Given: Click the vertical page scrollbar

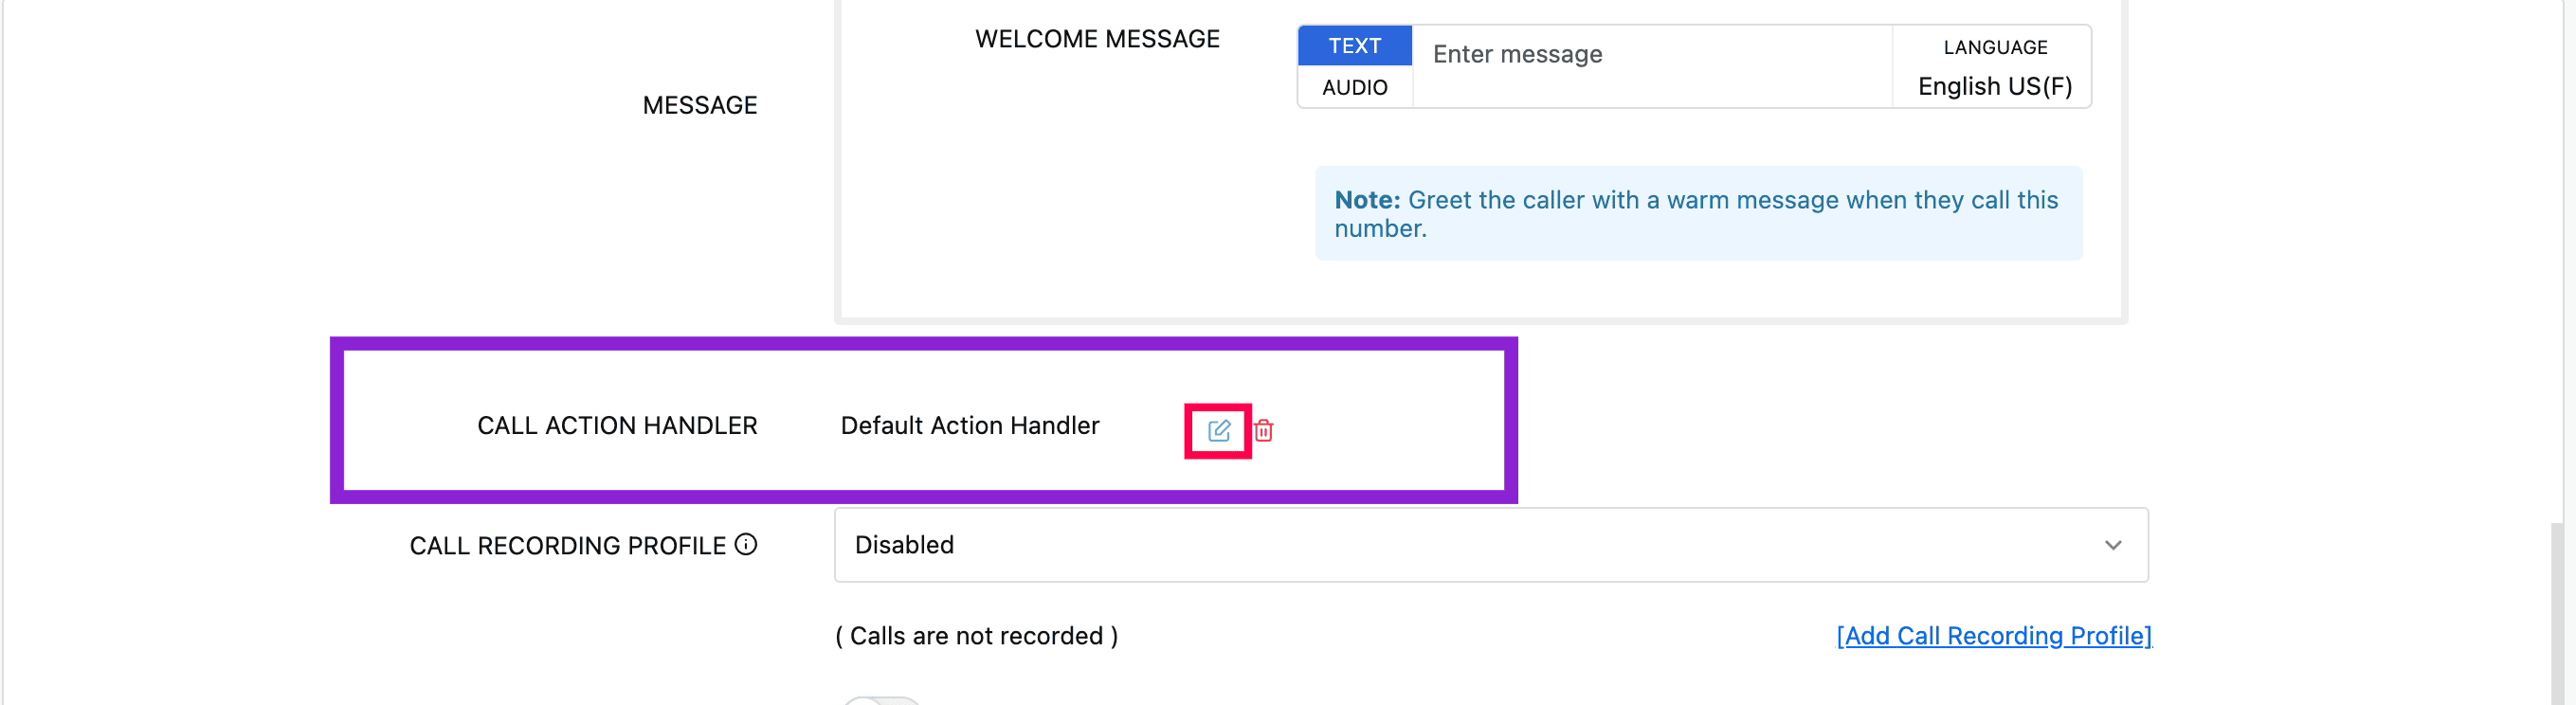Looking at the screenshot, I should pos(2560,610).
